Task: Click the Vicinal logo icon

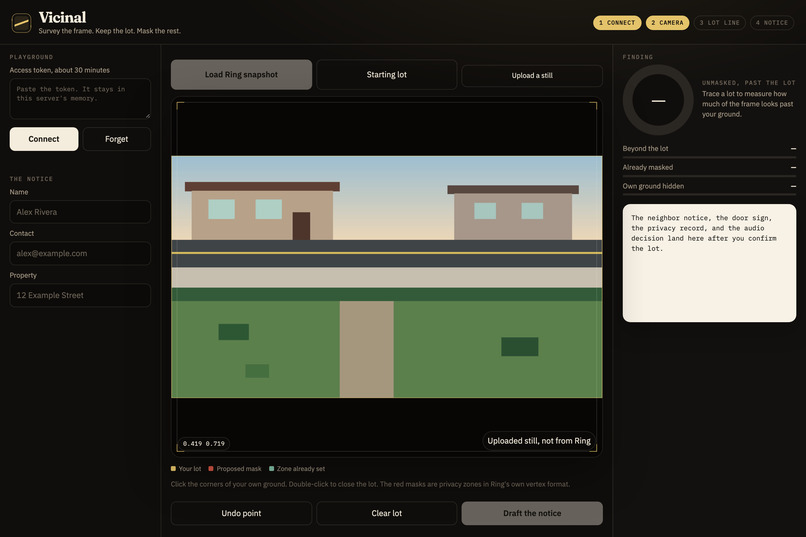Action: (x=21, y=23)
